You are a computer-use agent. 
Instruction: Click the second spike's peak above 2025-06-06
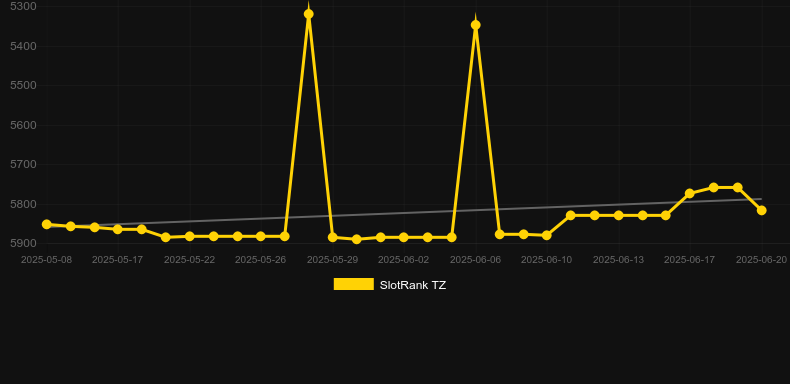point(476,25)
